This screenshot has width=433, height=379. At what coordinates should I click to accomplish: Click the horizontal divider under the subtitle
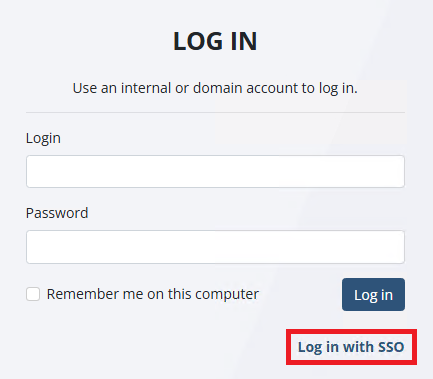coord(215,113)
